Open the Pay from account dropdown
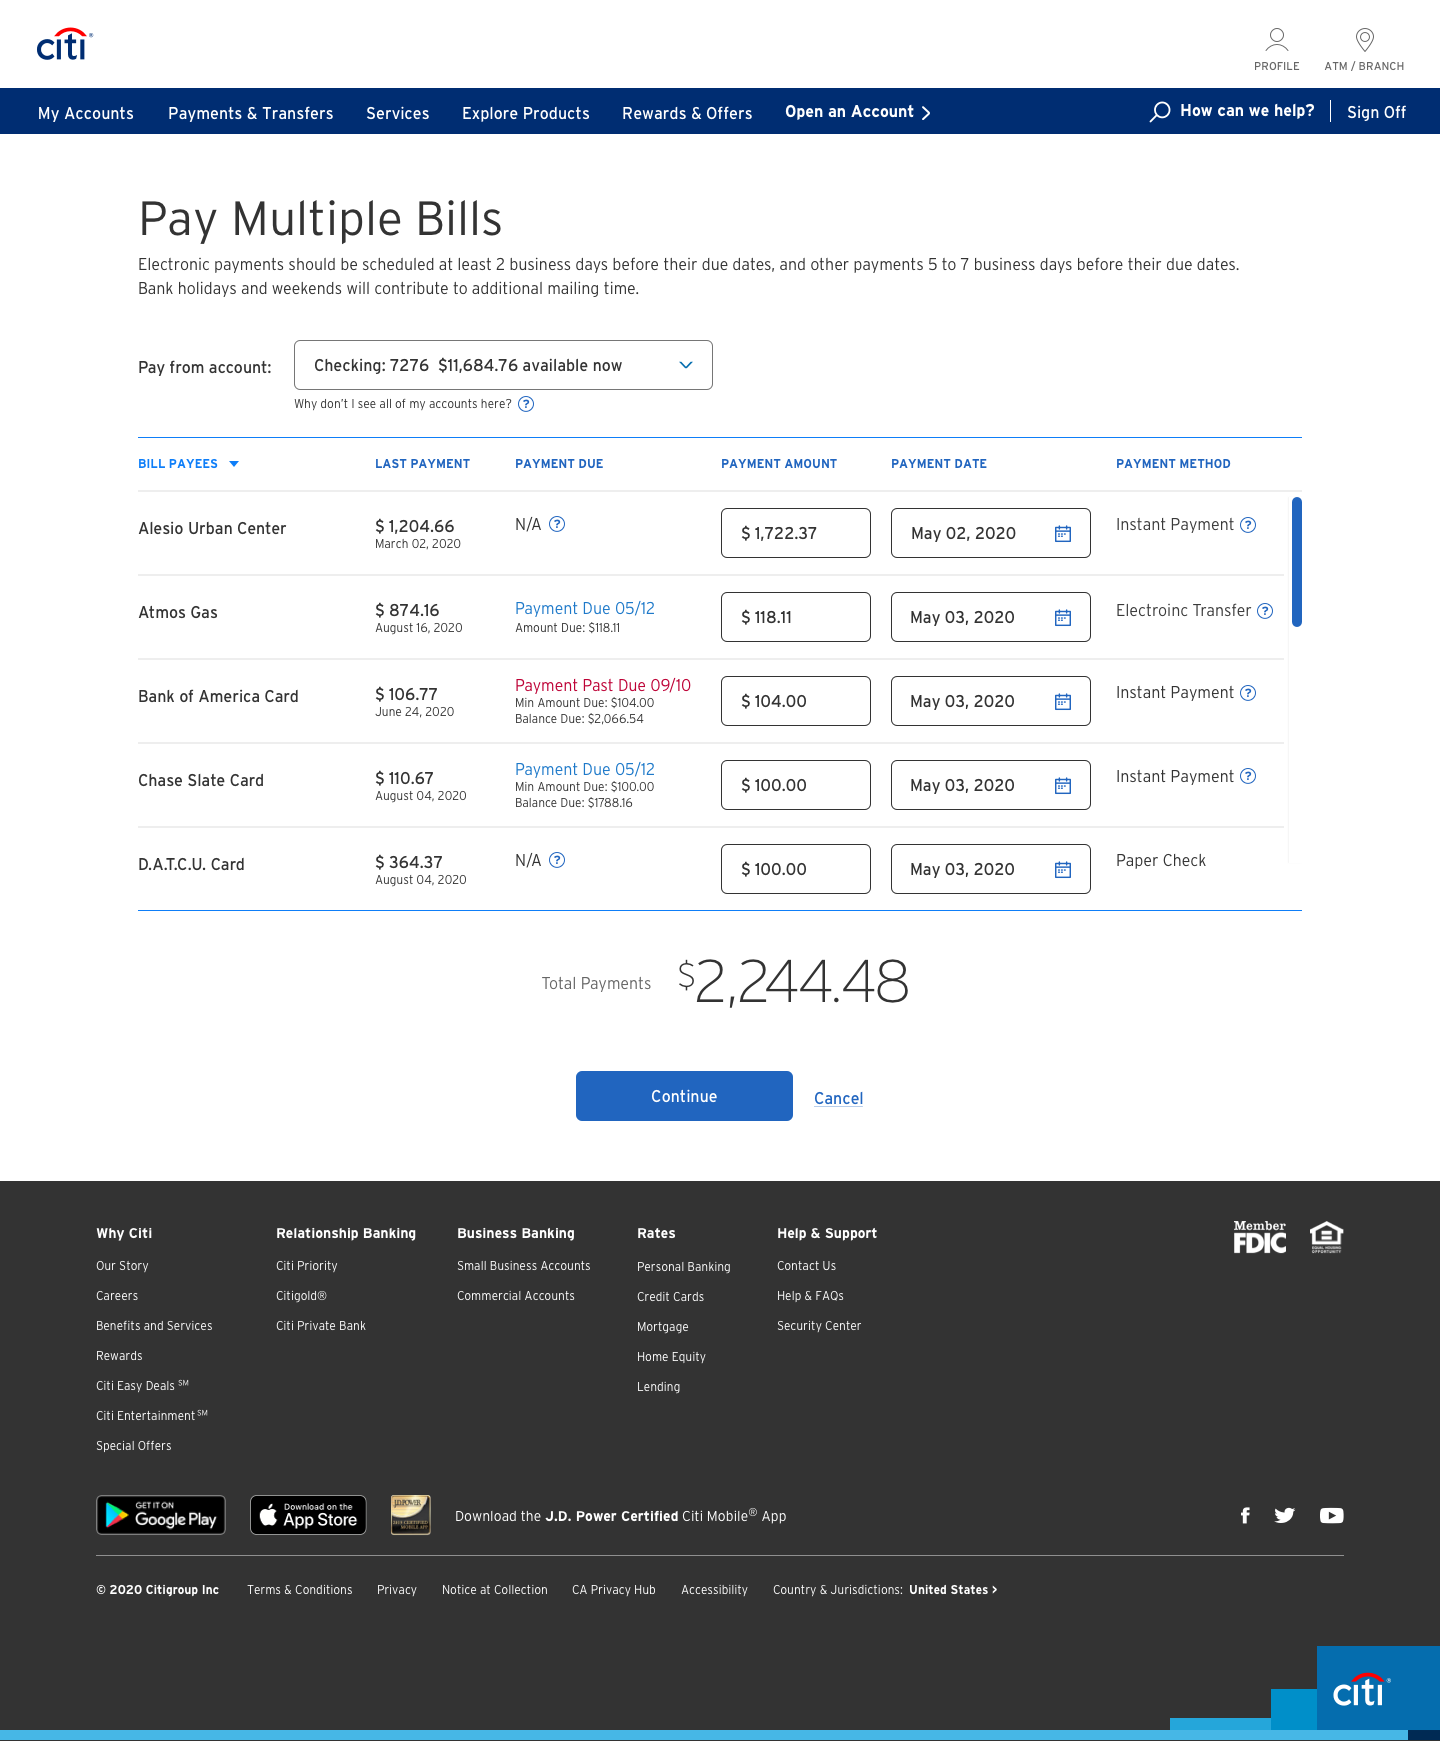 point(503,365)
